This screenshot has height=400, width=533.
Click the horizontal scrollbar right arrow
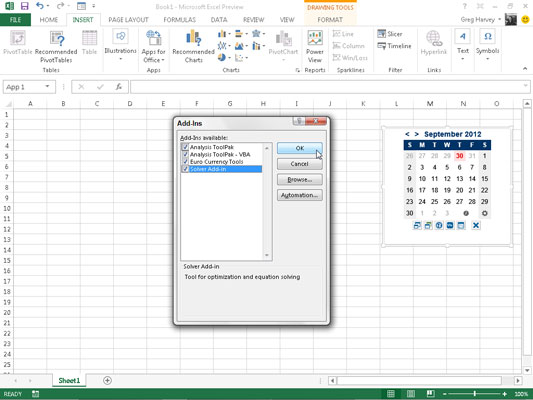(x=518, y=381)
